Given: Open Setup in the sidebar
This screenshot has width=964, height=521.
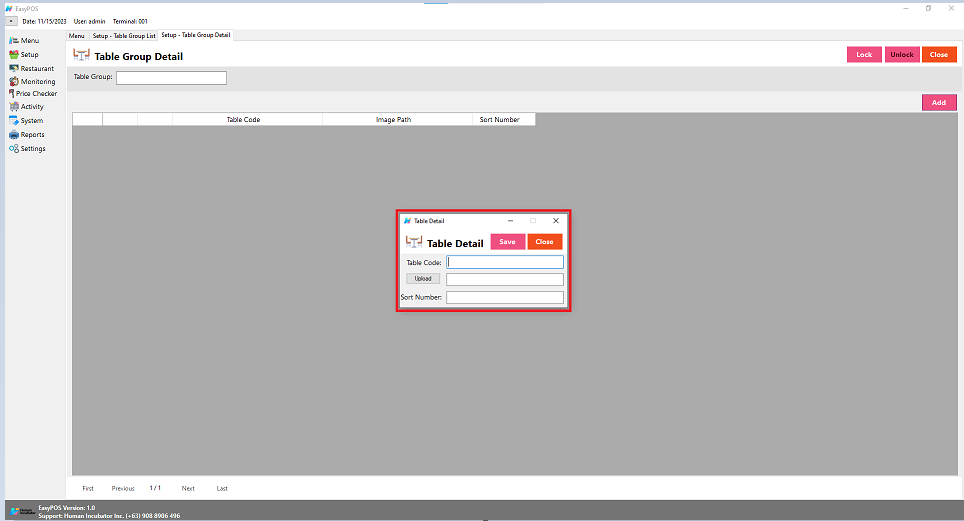Looking at the screenshot, I should (24, 55).
